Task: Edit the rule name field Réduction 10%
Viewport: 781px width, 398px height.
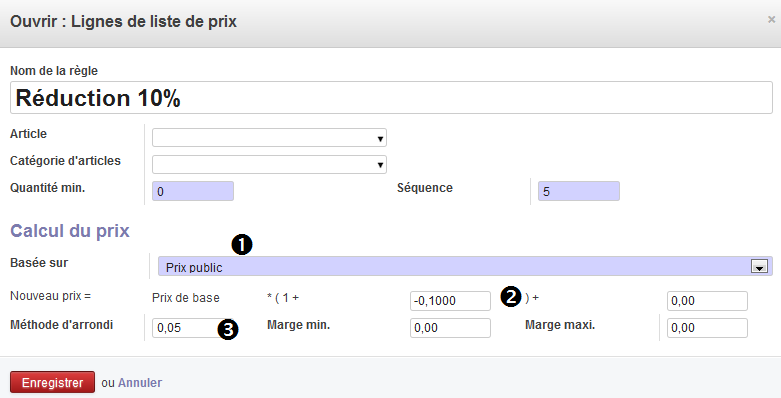Action: 391,98
